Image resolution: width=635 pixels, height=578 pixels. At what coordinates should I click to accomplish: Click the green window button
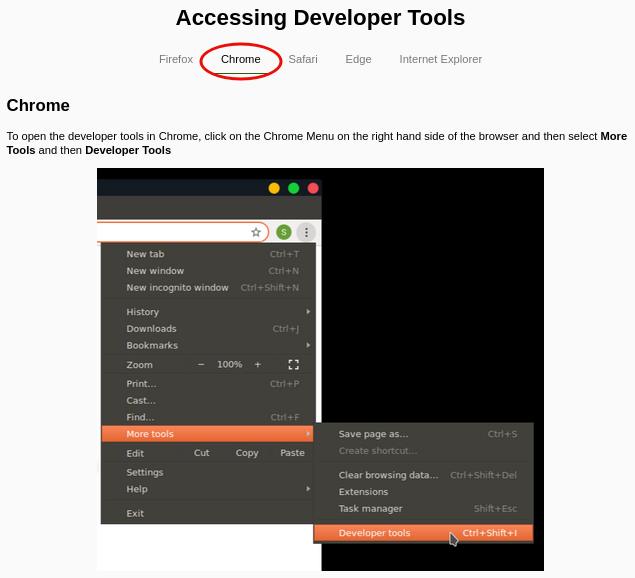(x=294, y=188)
